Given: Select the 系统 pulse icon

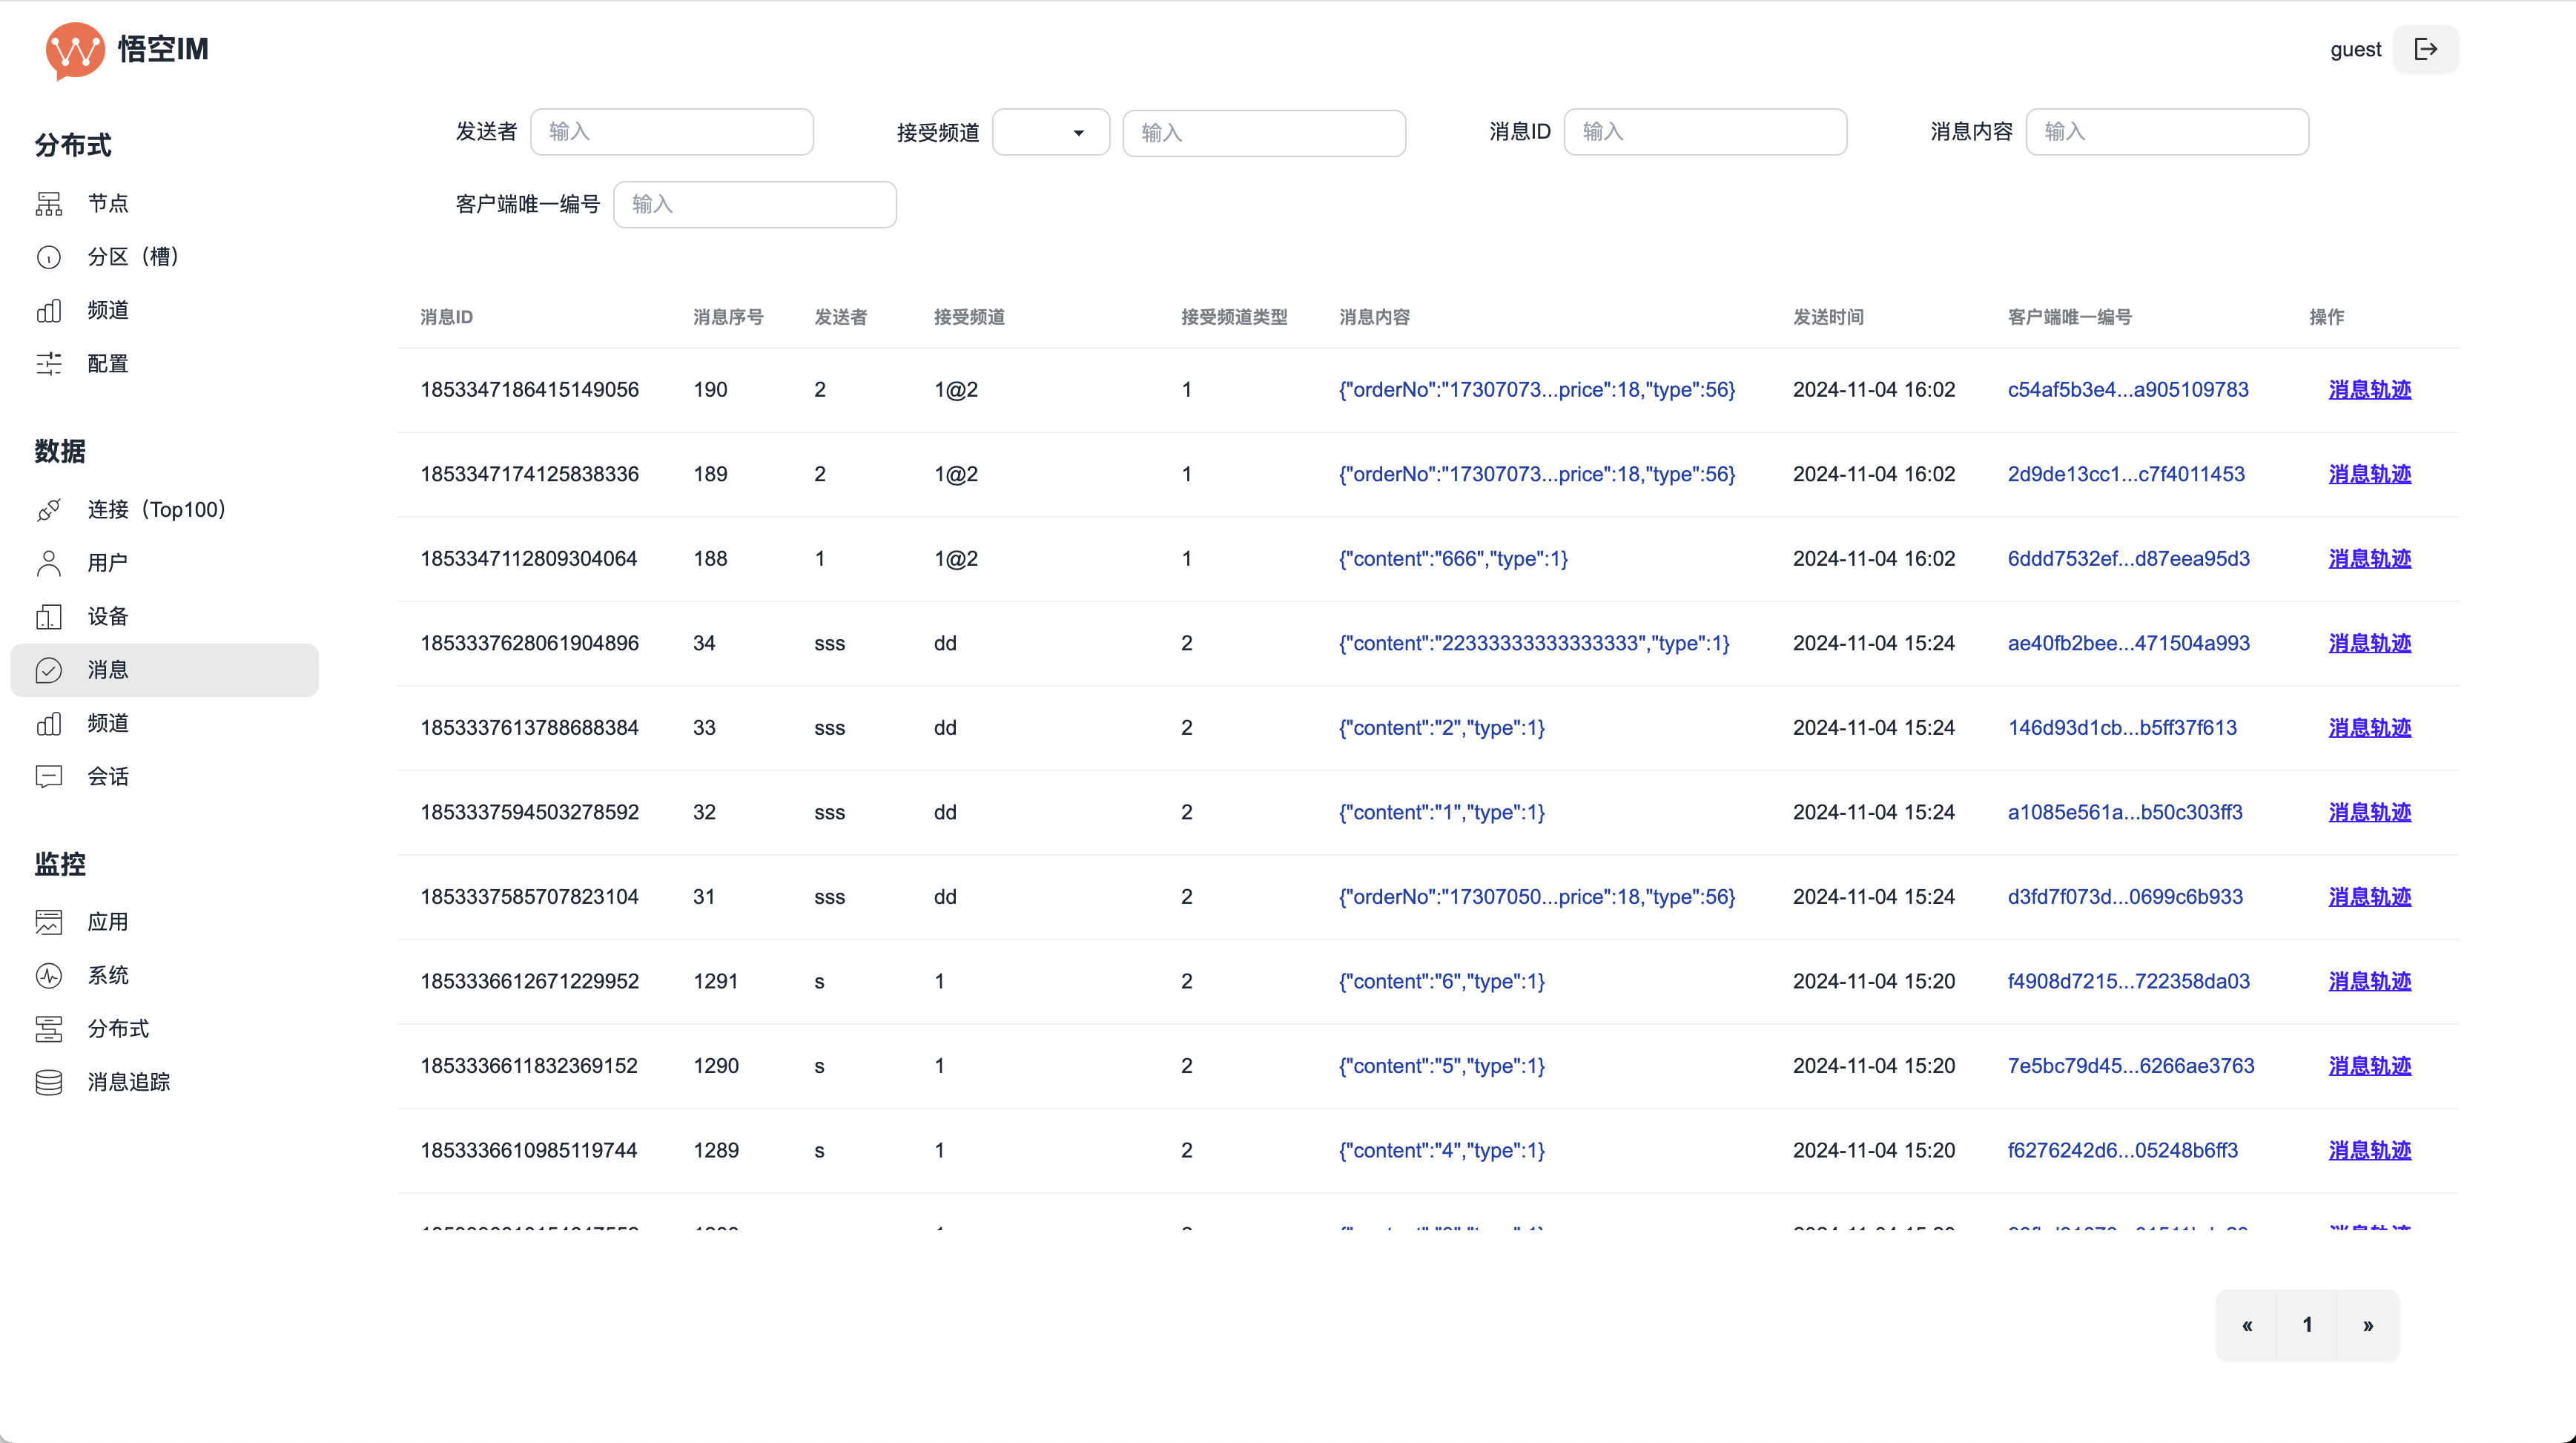Looking at the screenshot, I should click(x=49, y=976).
